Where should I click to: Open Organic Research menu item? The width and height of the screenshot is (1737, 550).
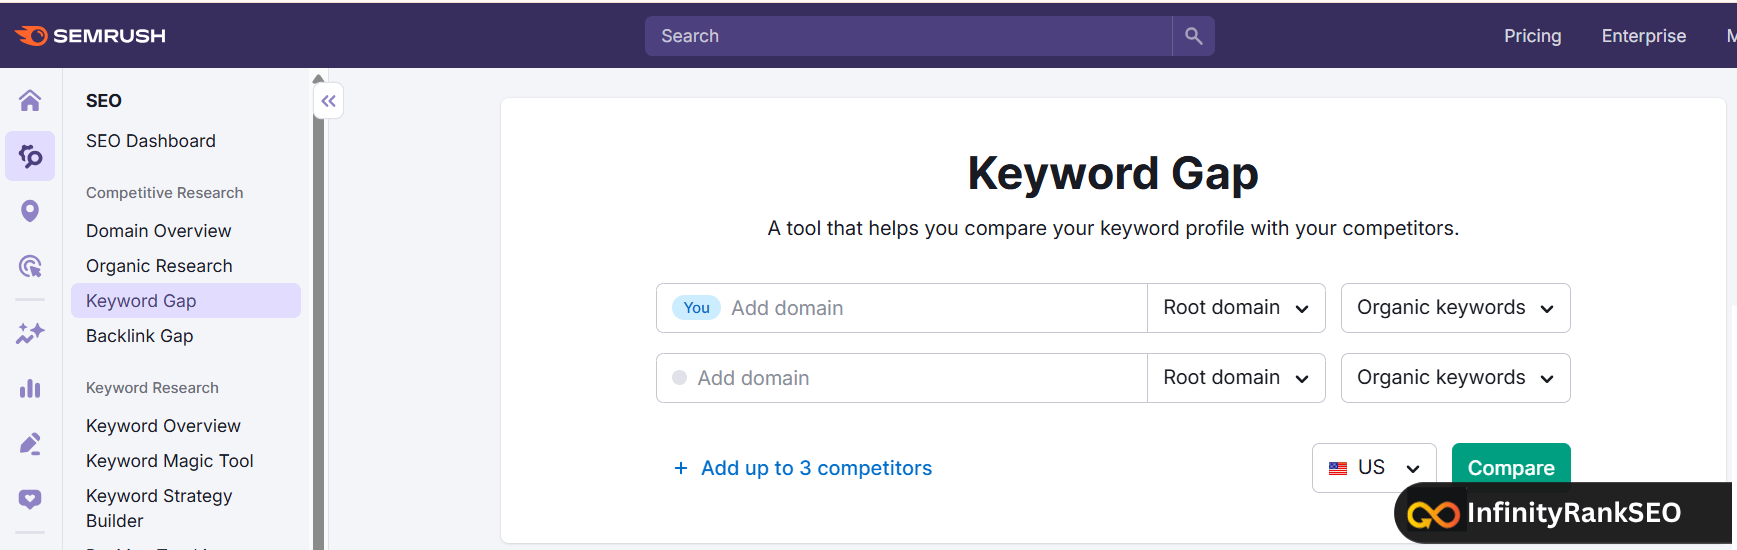click(x=159, y=266)
